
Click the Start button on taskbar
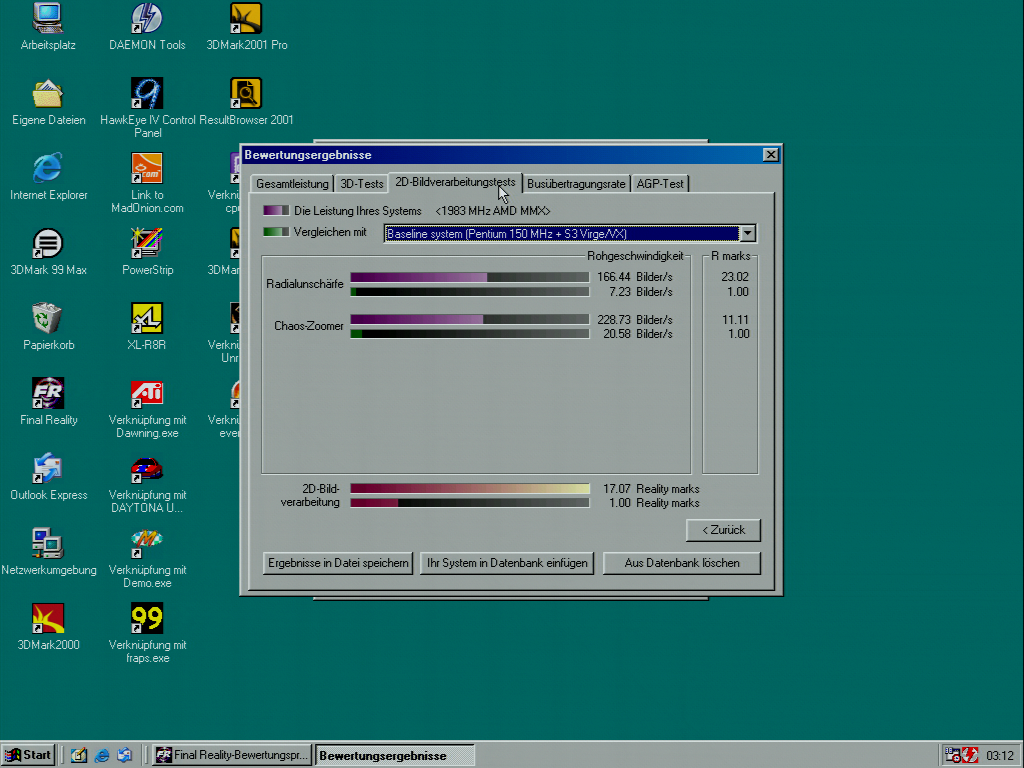(29, 755)
